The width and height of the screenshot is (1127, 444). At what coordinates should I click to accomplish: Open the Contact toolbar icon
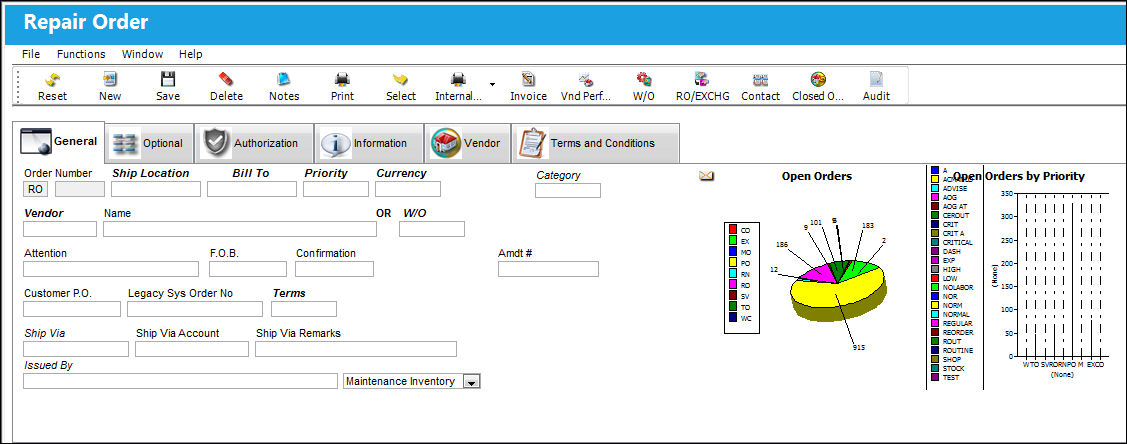[x=760, y=80]
